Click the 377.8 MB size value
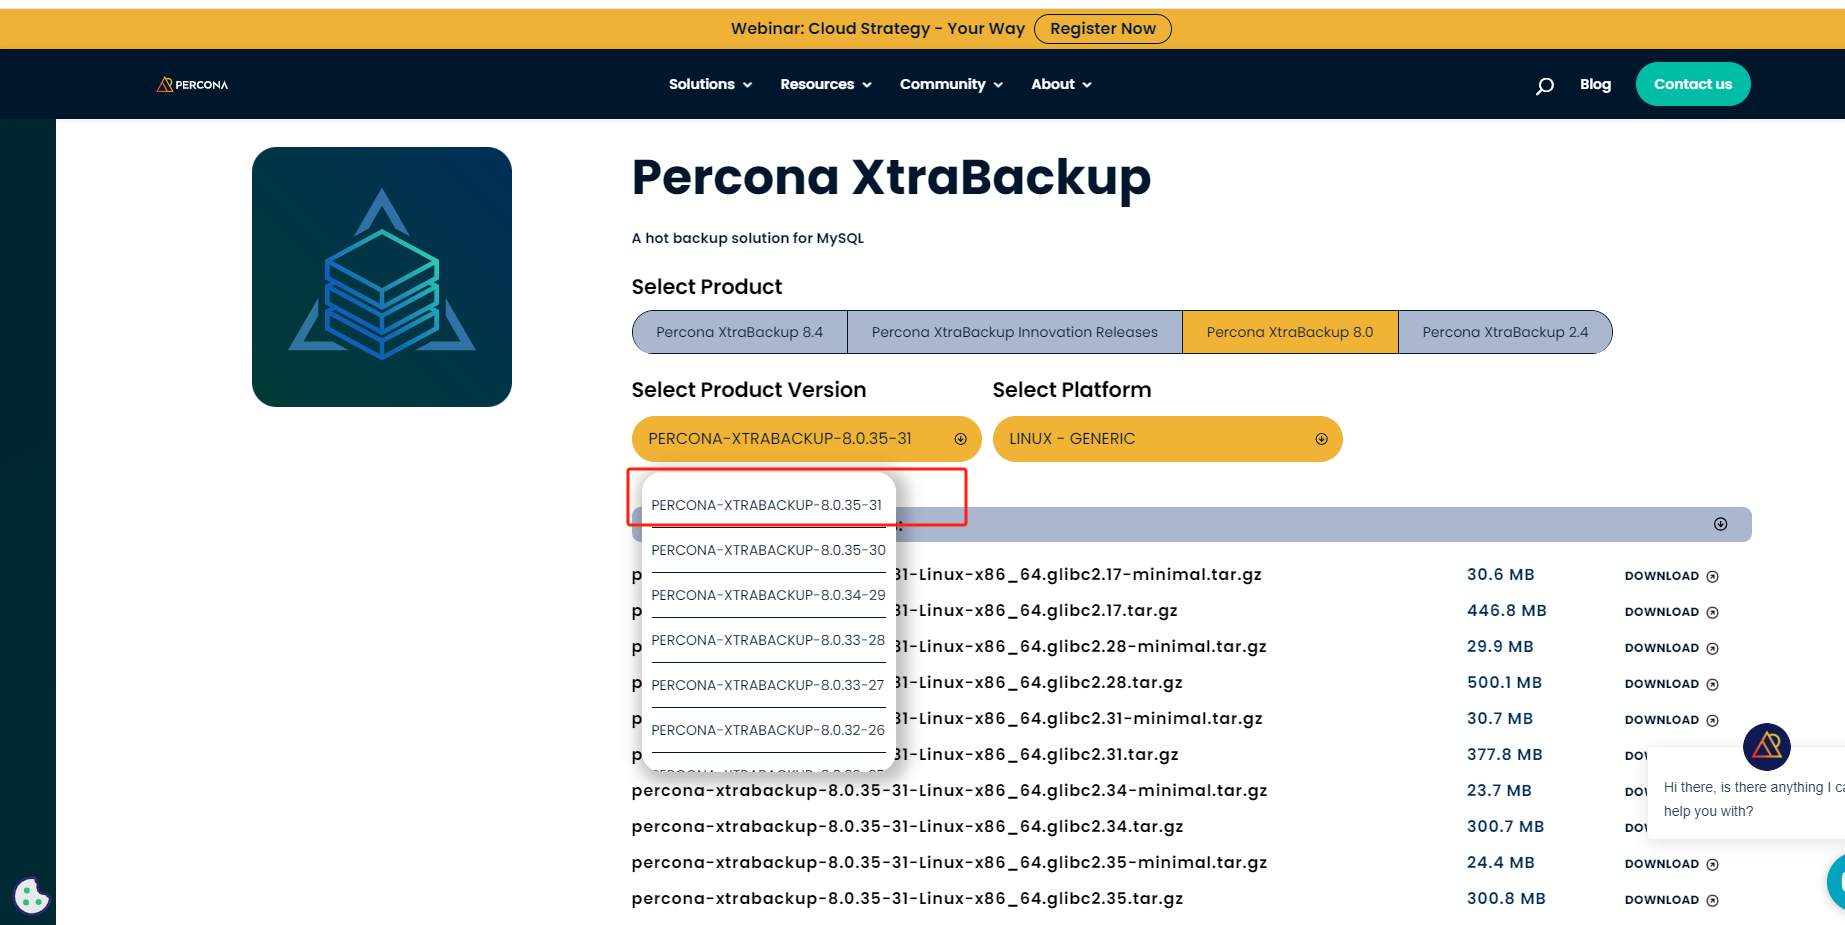This screenshot has height=925, width=1845. point(1504,755)
